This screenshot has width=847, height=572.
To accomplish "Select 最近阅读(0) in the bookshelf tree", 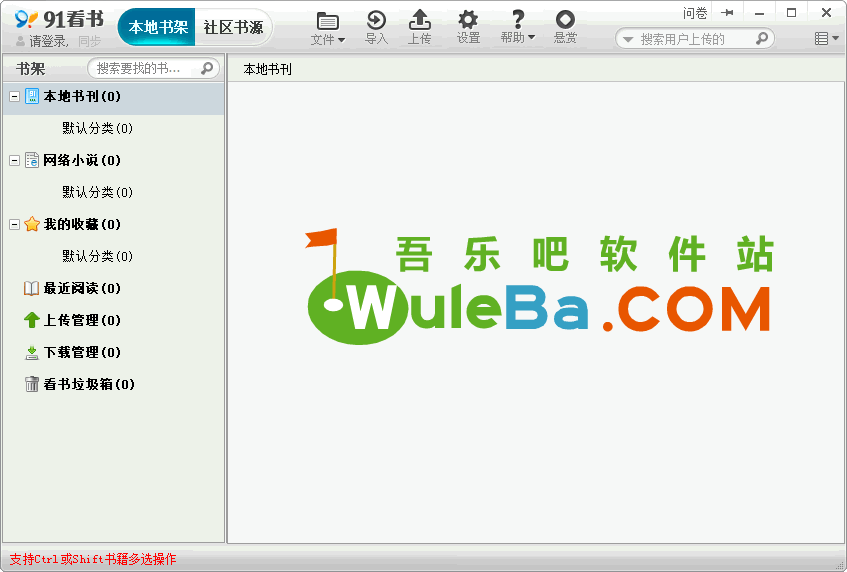I will point(82,288).
